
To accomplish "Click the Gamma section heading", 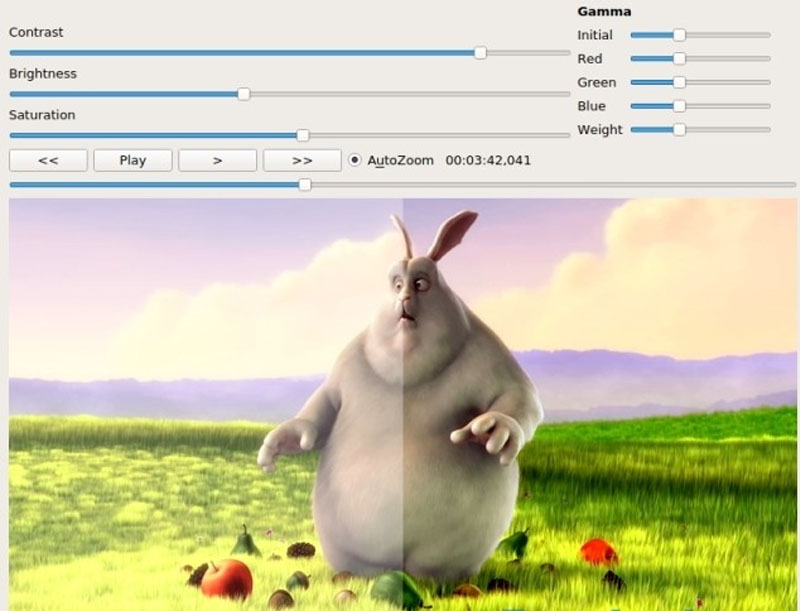I will coord(603,11).
